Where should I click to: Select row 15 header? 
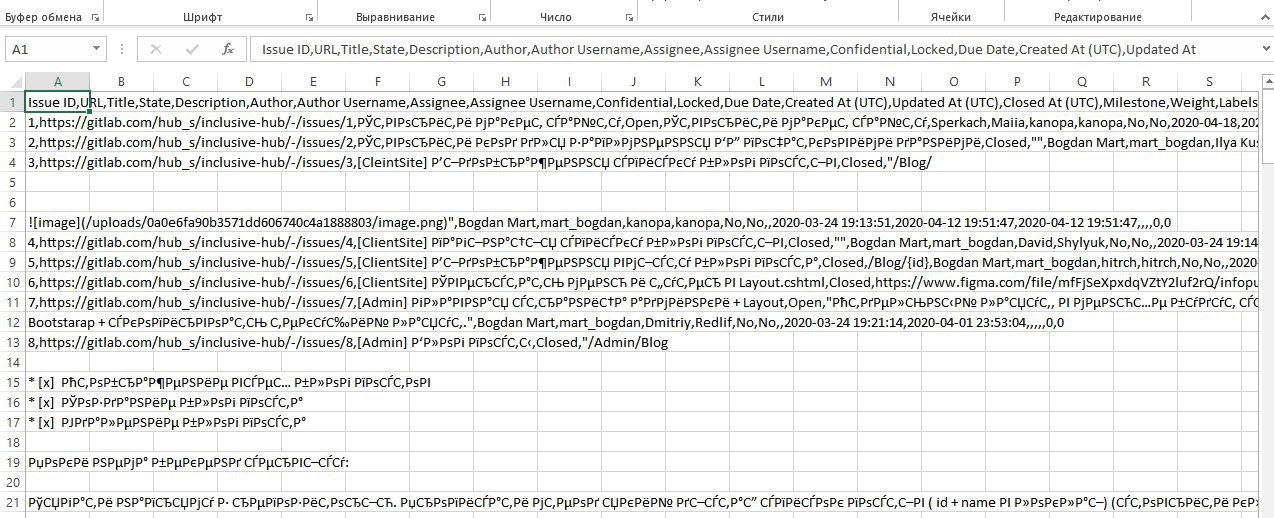(12, 382)
